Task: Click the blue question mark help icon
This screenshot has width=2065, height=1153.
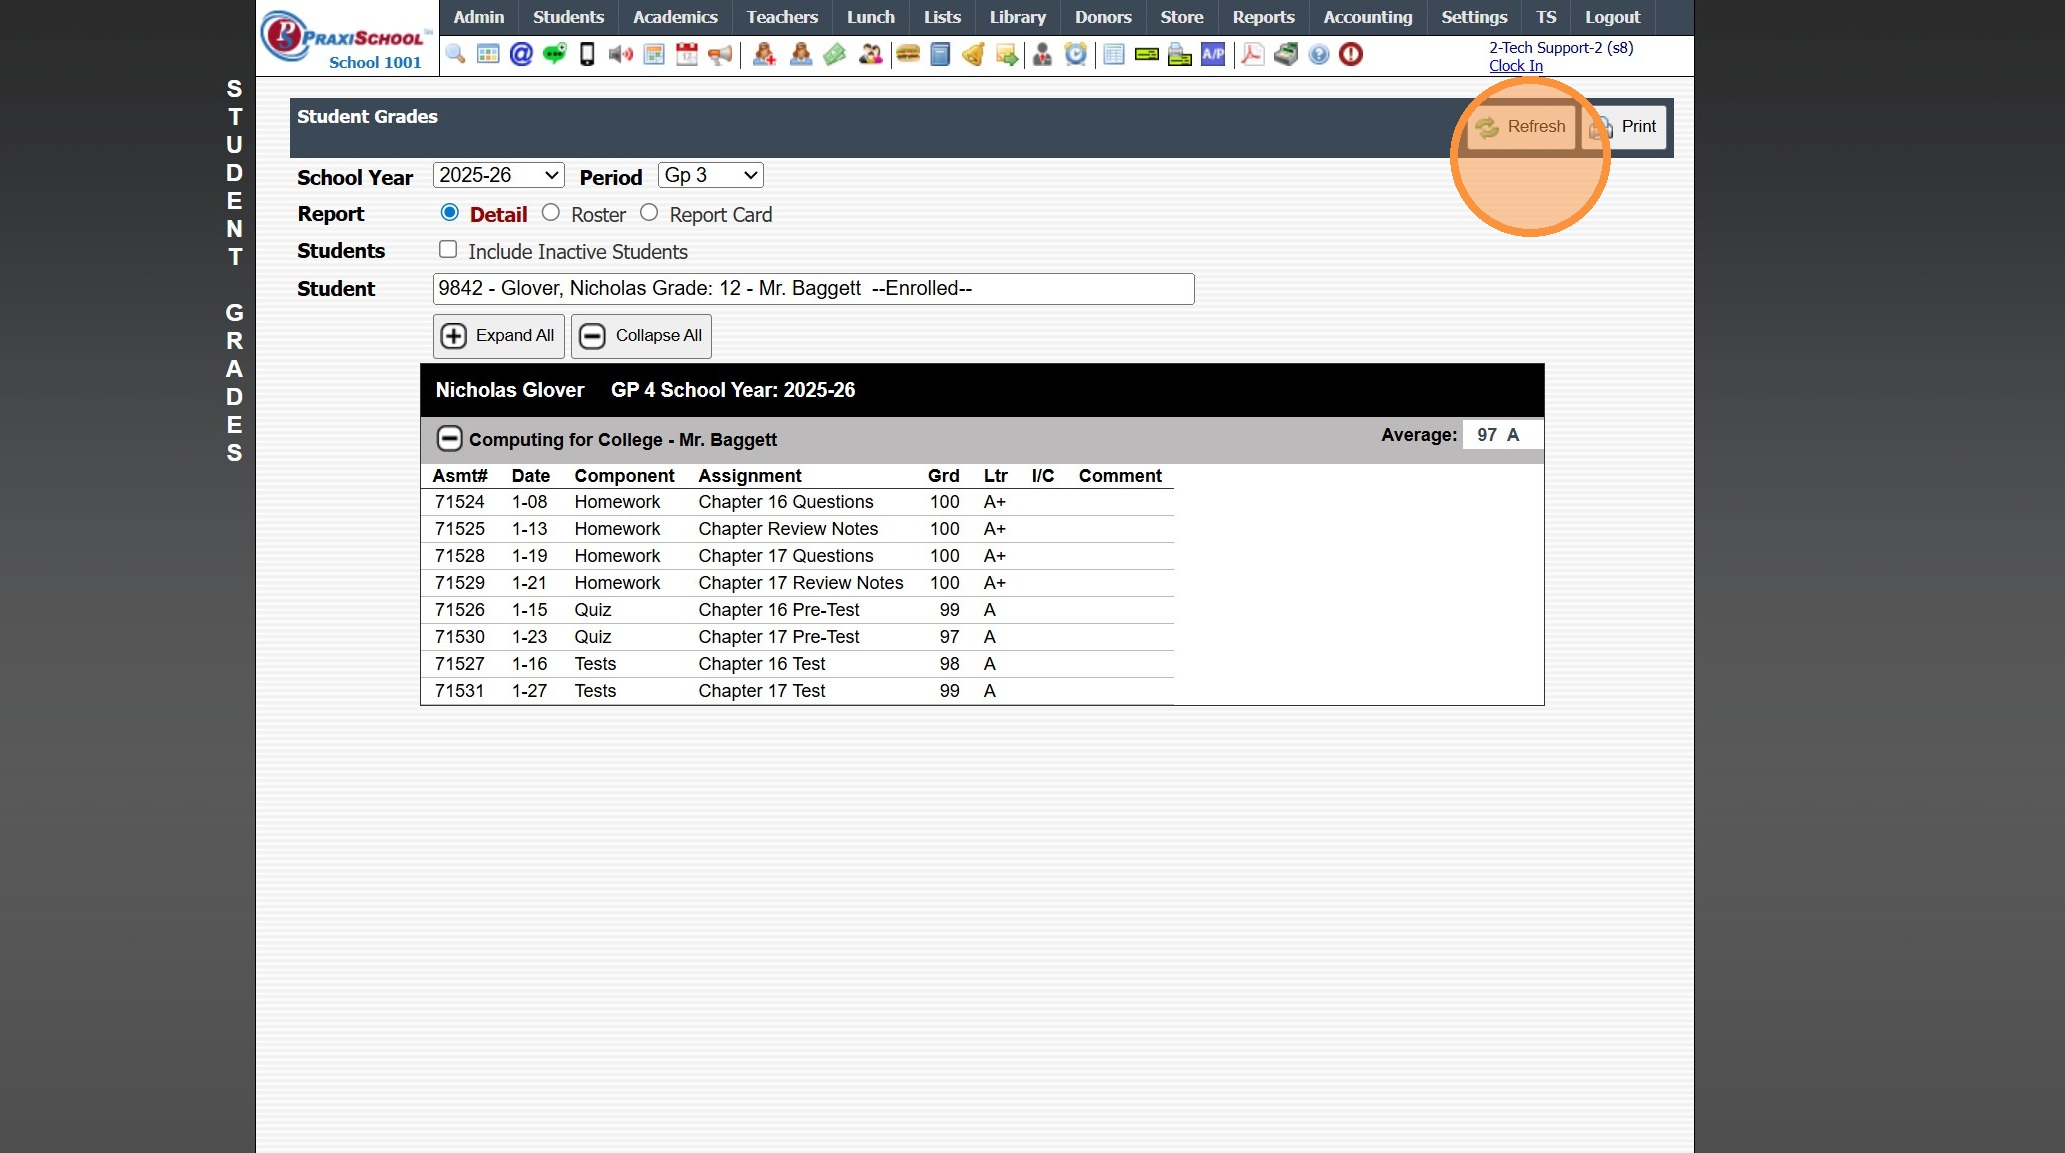Action: point(1319,54)
